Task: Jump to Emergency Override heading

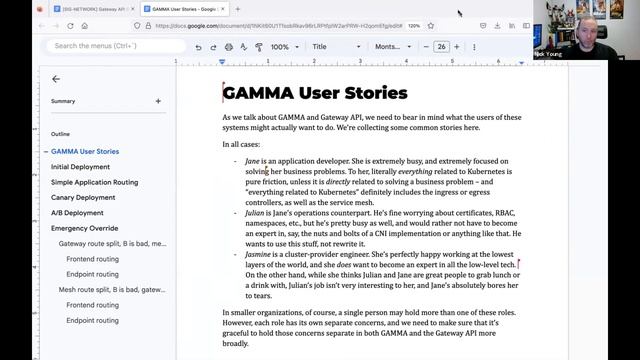Action: point(84,229)
